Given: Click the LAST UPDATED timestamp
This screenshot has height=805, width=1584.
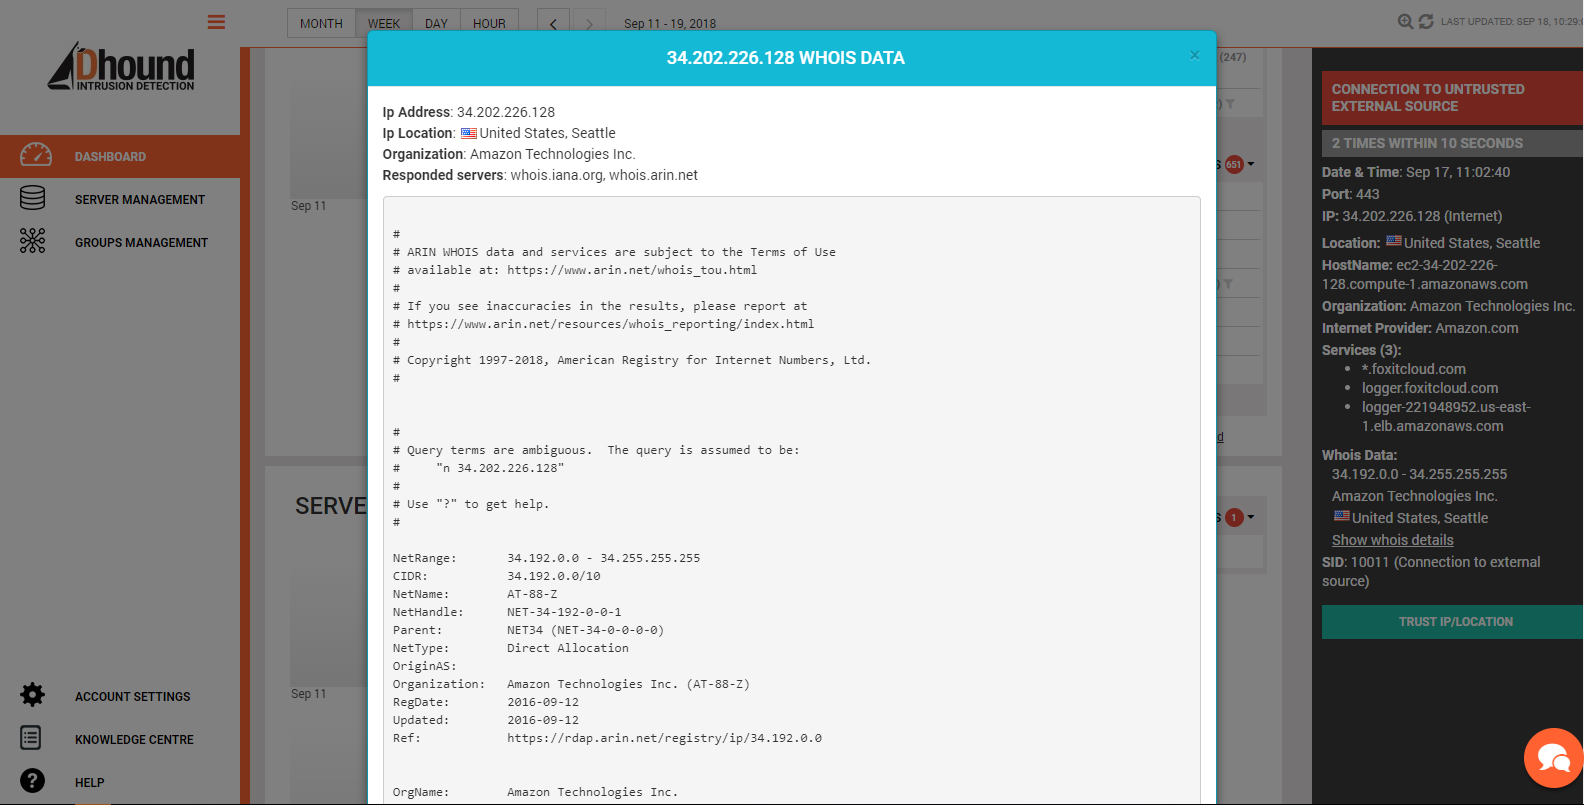Looking at the screenshot, I should point(1511,21).
